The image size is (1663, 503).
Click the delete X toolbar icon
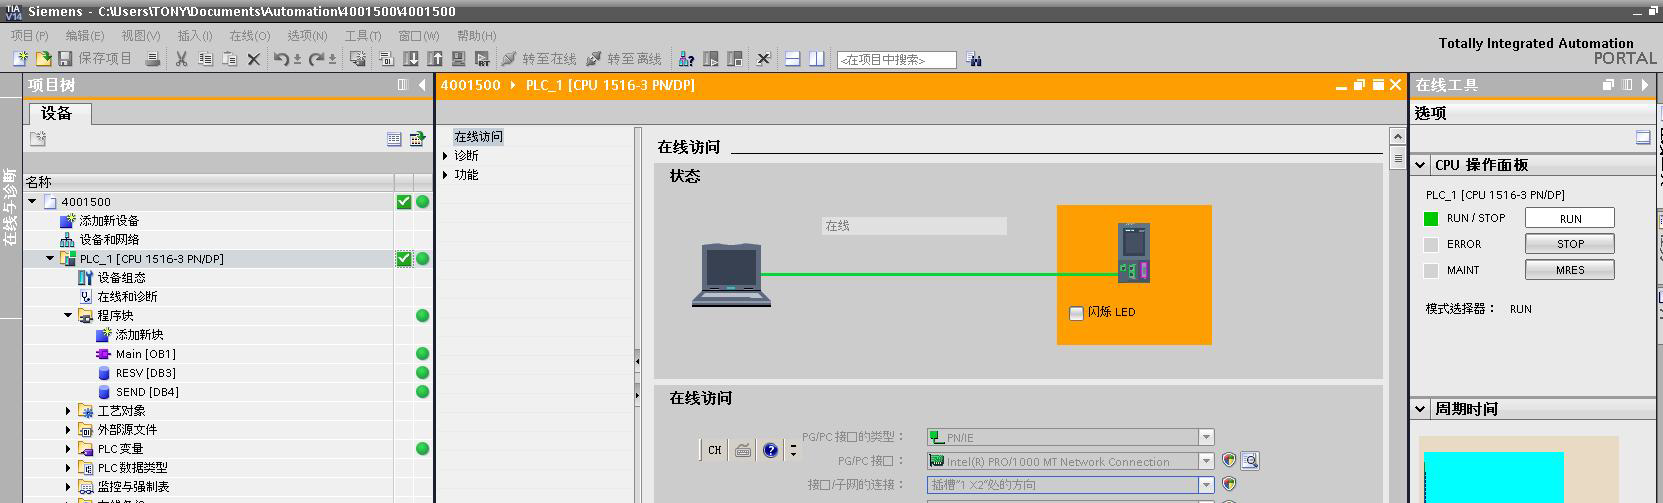point(254,59)
